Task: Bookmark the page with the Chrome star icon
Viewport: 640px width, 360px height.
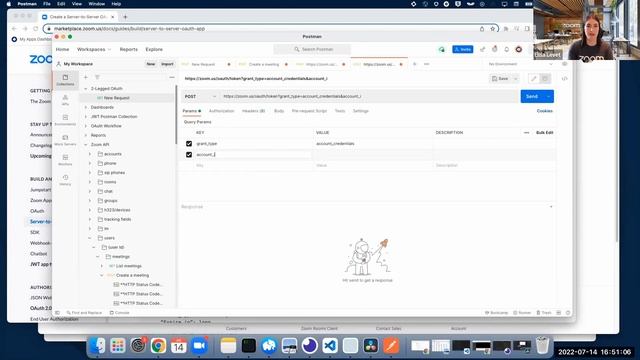Action: tap(493, 29)
